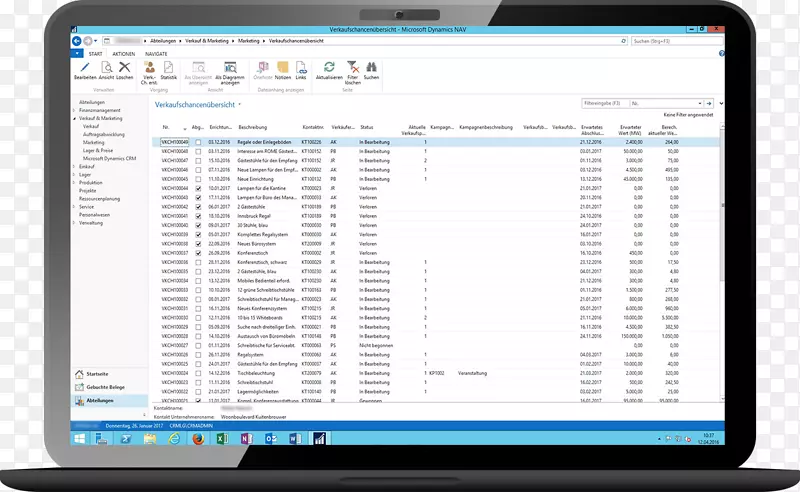800x492 pixels.
Task: Click Dynamics NAV taskbar chart icon
Action: [x=320, y=438]
